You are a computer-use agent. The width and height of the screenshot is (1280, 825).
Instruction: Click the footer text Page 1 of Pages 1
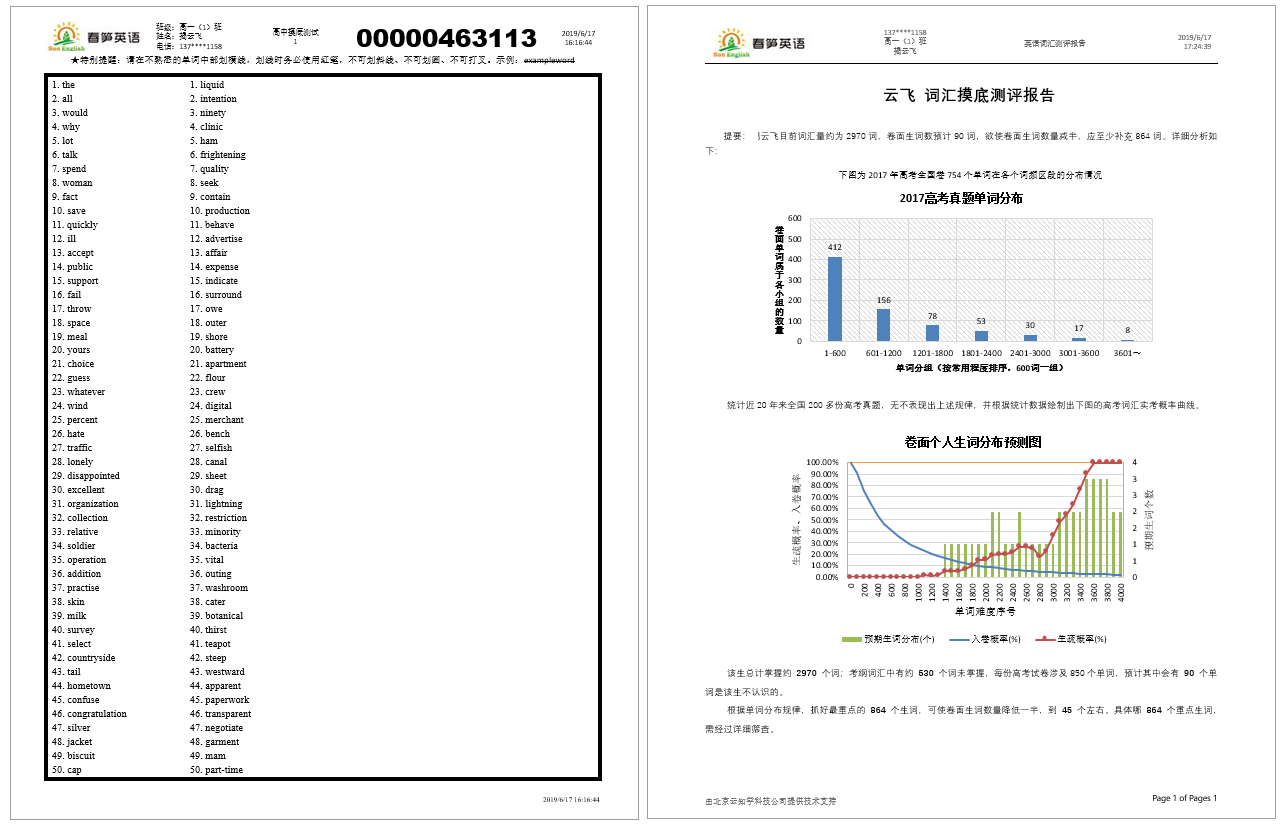1184,798
